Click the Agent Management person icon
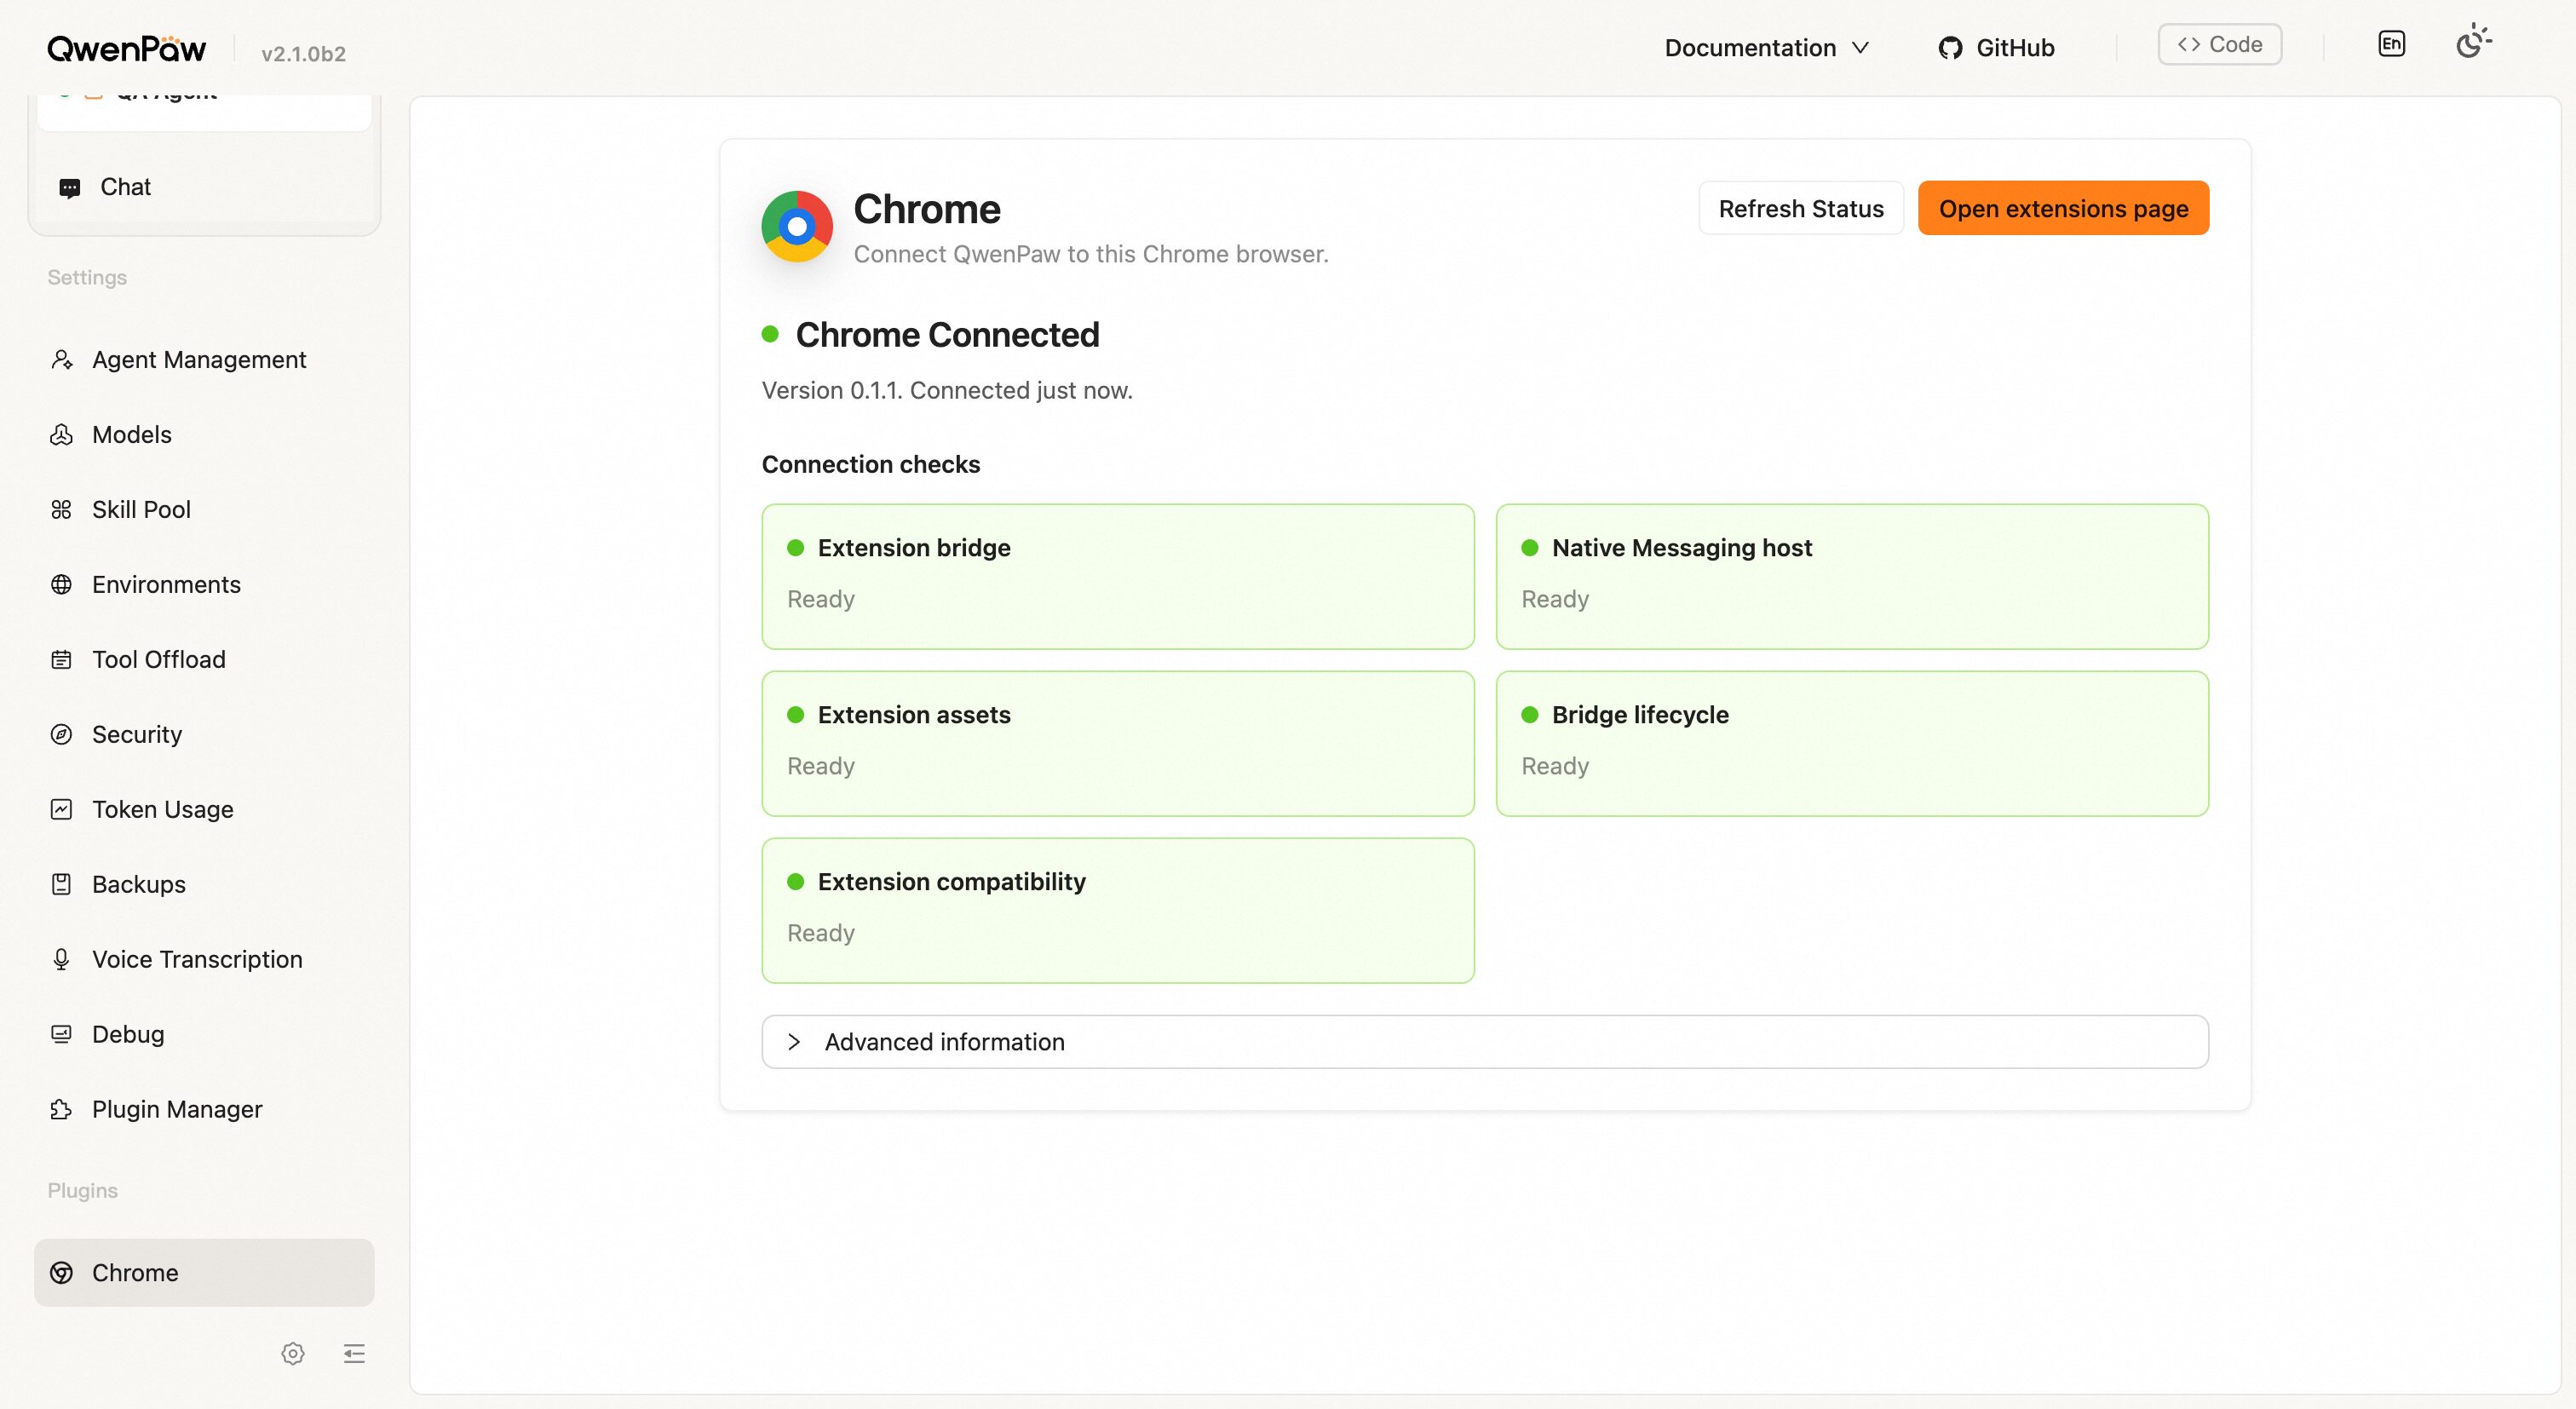2576x1409 pixels. [62, 360]
